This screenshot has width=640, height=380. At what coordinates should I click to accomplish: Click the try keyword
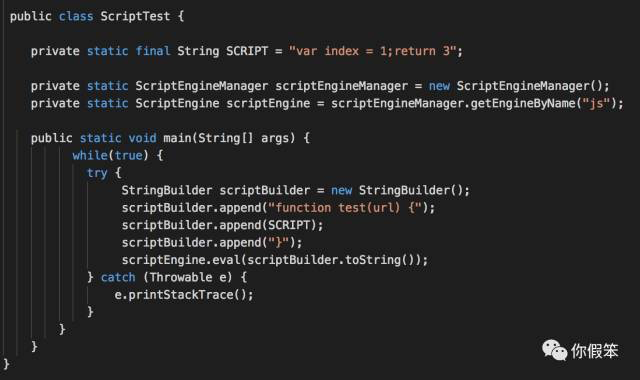97,173
